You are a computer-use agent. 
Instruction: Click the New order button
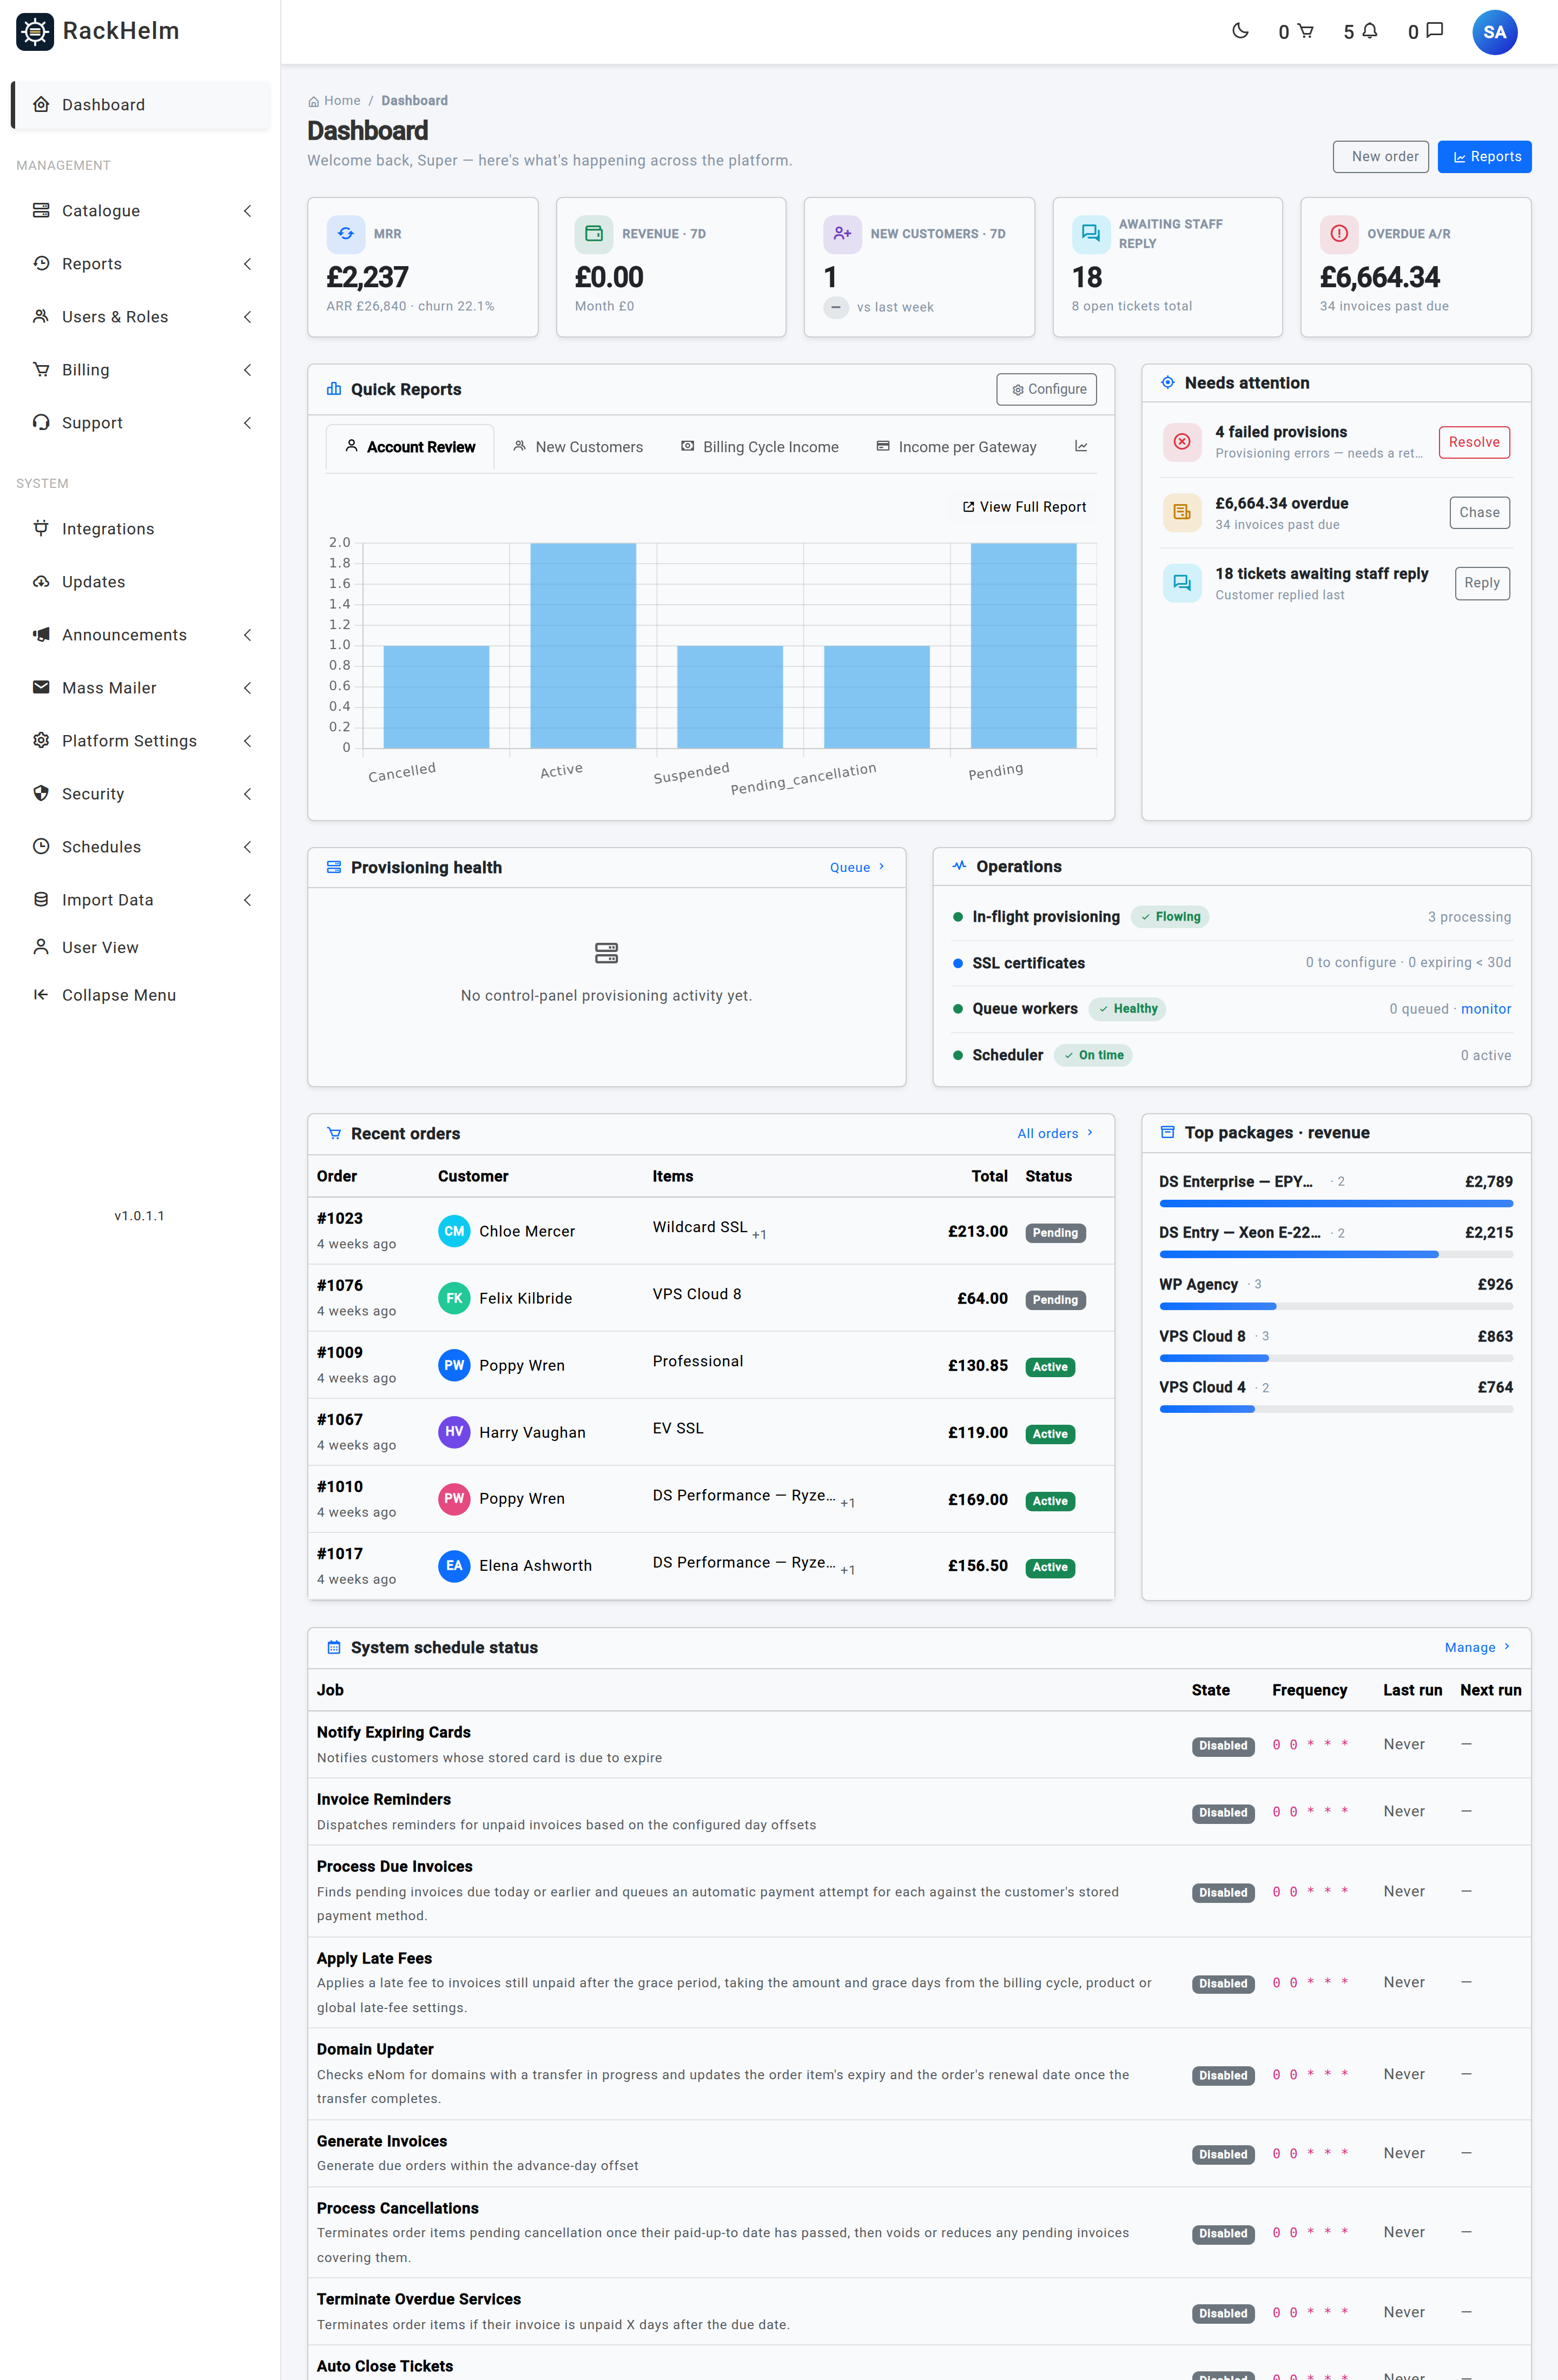pos(1380,156)
